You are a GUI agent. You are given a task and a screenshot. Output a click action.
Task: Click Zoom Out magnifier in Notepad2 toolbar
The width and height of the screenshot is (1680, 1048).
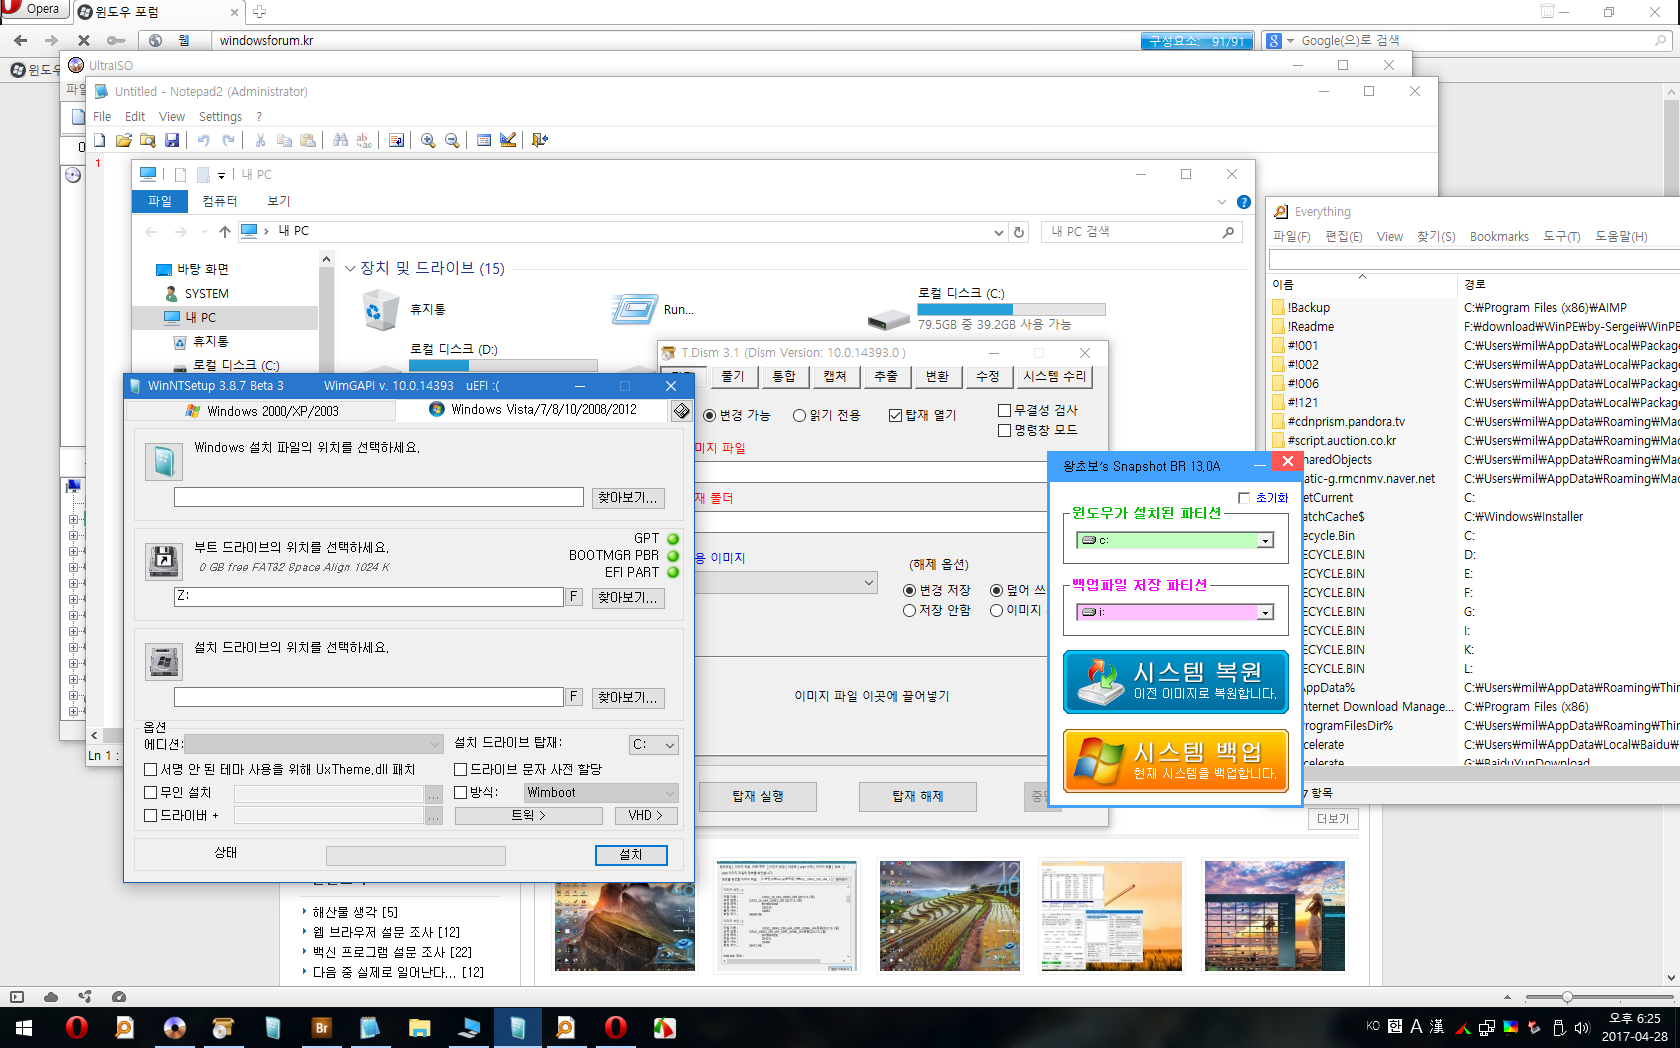pos(452,140)
